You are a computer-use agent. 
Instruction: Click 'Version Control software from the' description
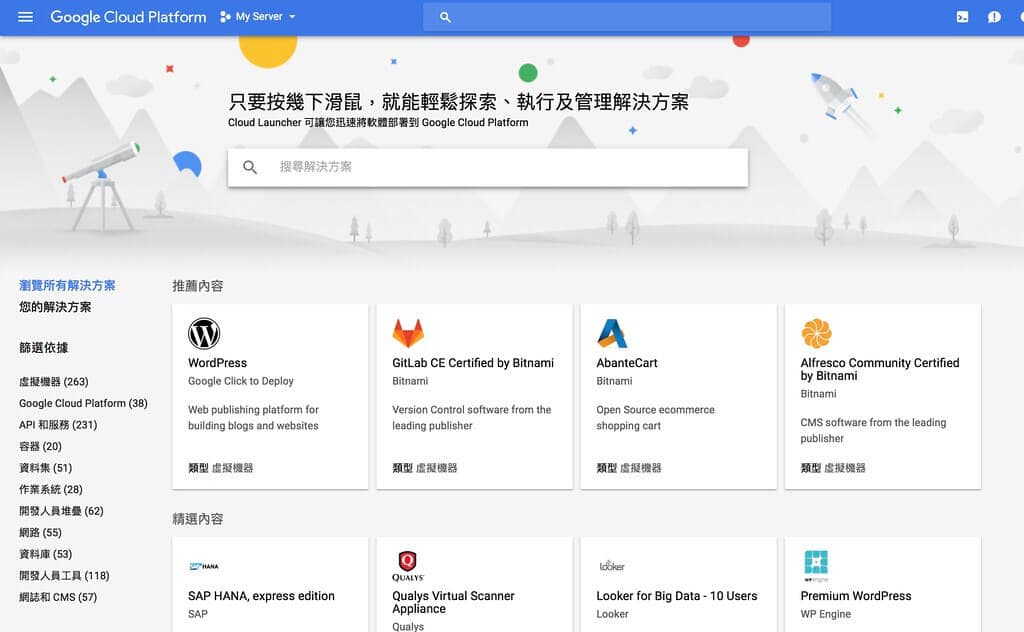(x=472, y=410)
